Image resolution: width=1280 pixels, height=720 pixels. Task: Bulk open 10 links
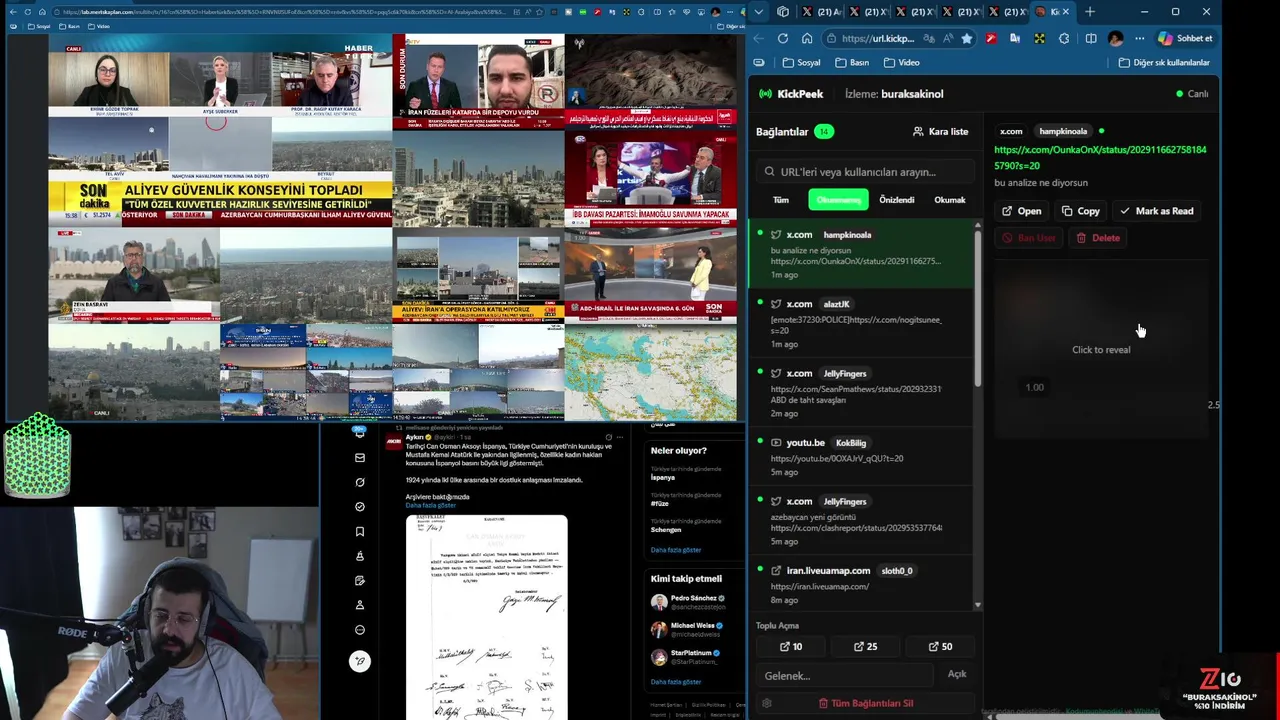(x=790, y=646)
